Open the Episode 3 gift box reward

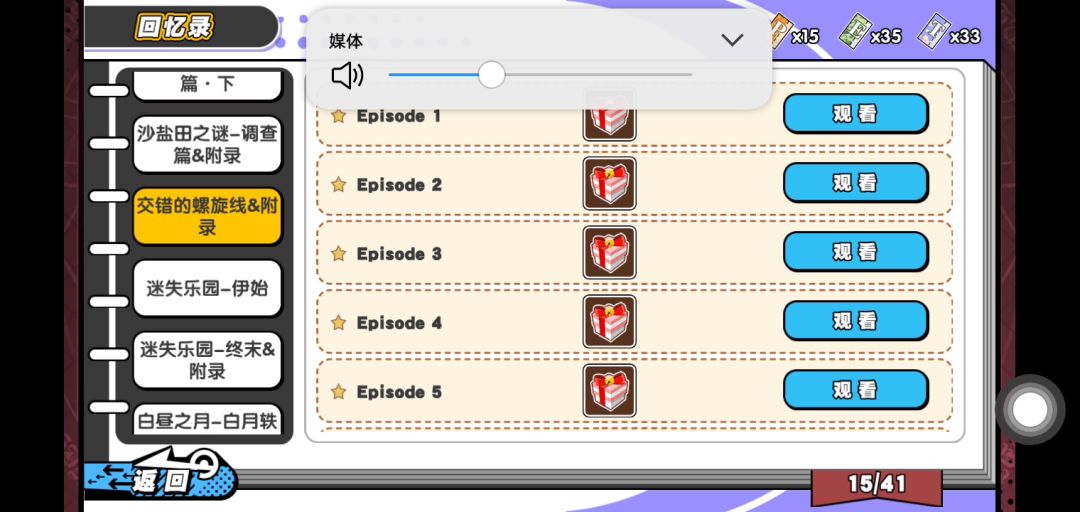point(610,252)
